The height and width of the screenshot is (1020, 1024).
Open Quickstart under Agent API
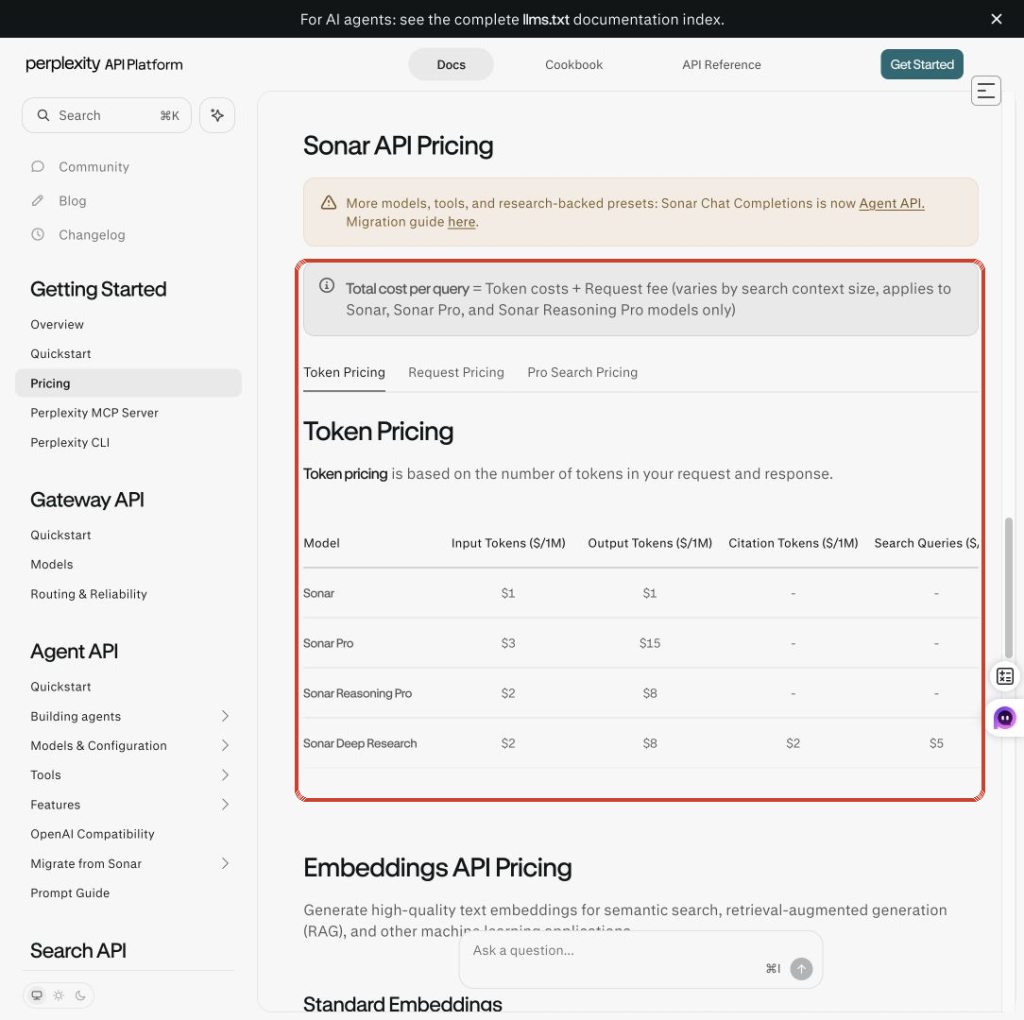(61, 687)
